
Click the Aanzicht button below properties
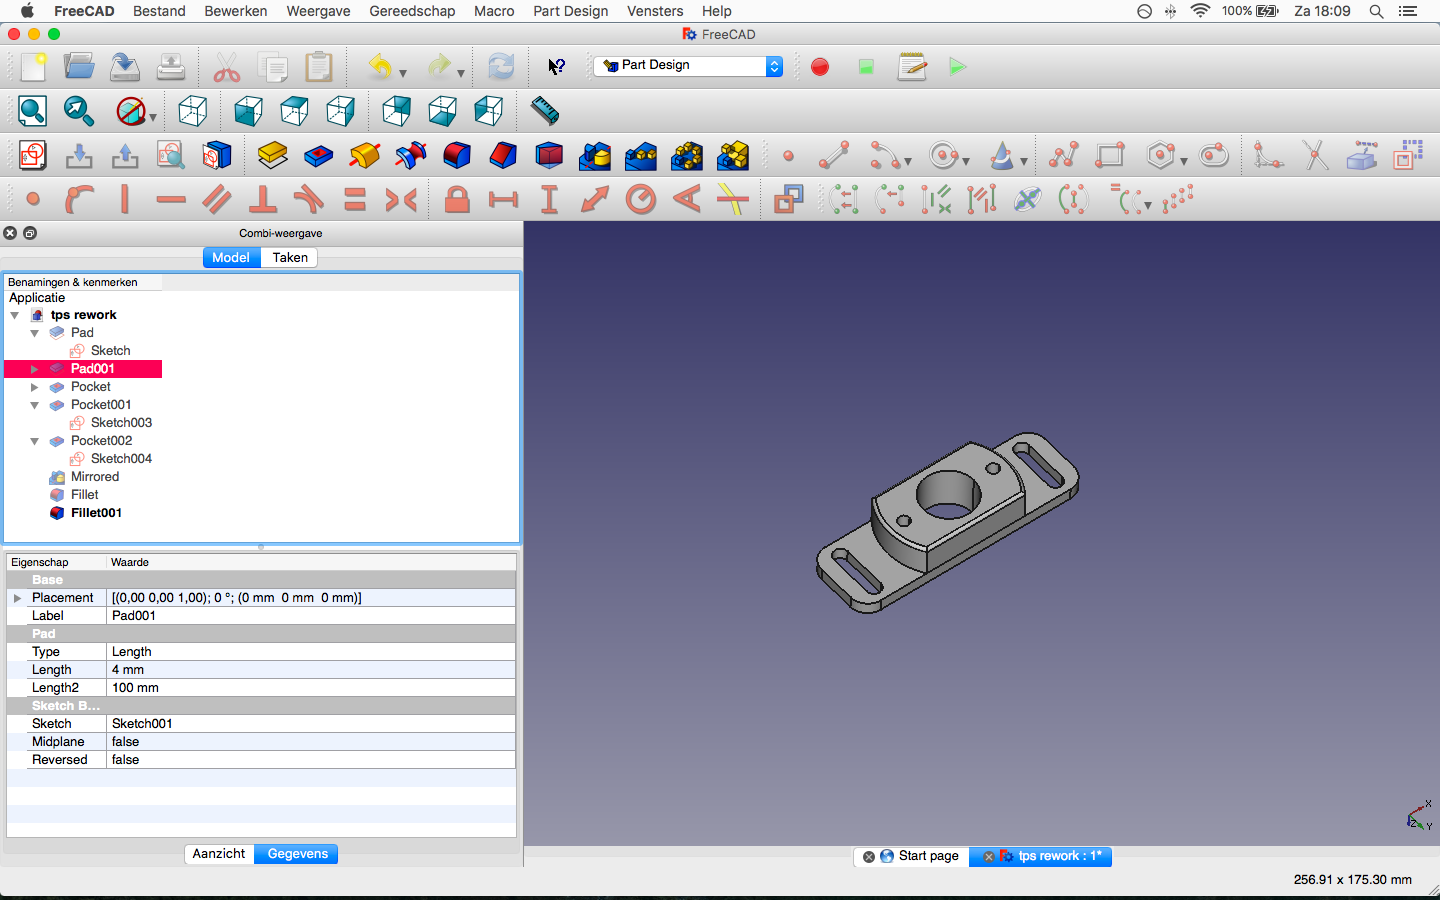pyautogui.click(x=219, y=854)
